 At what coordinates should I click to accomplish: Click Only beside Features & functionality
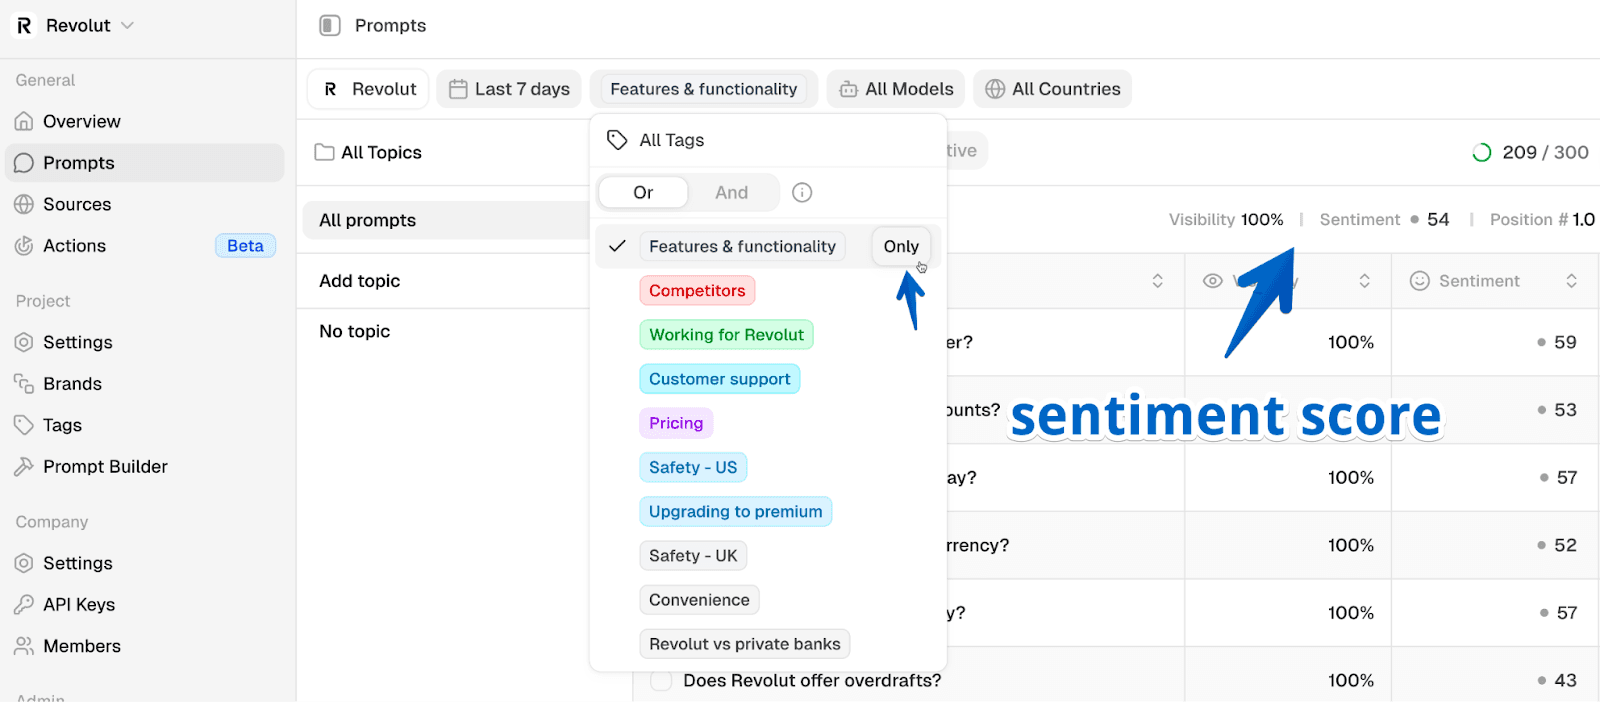(x=900, y=246)
